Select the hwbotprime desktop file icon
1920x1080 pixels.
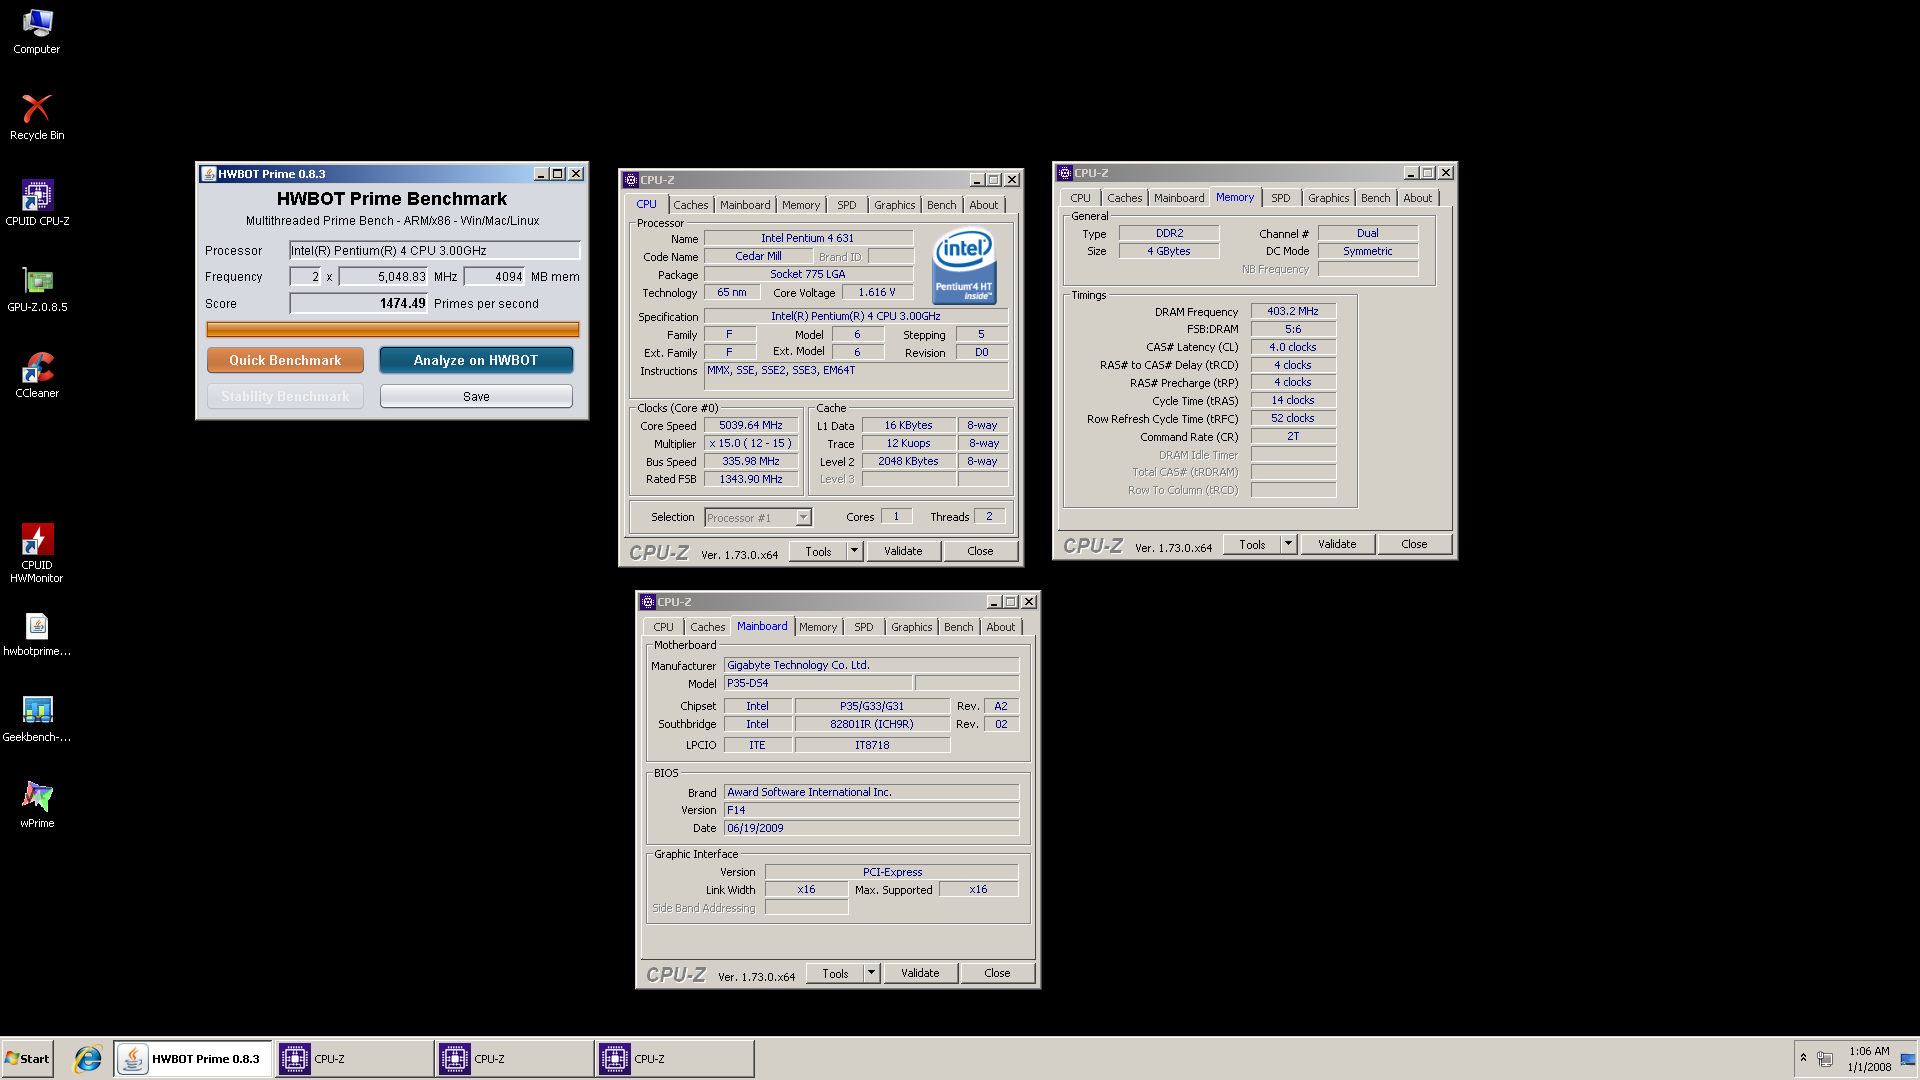(37, 633)
